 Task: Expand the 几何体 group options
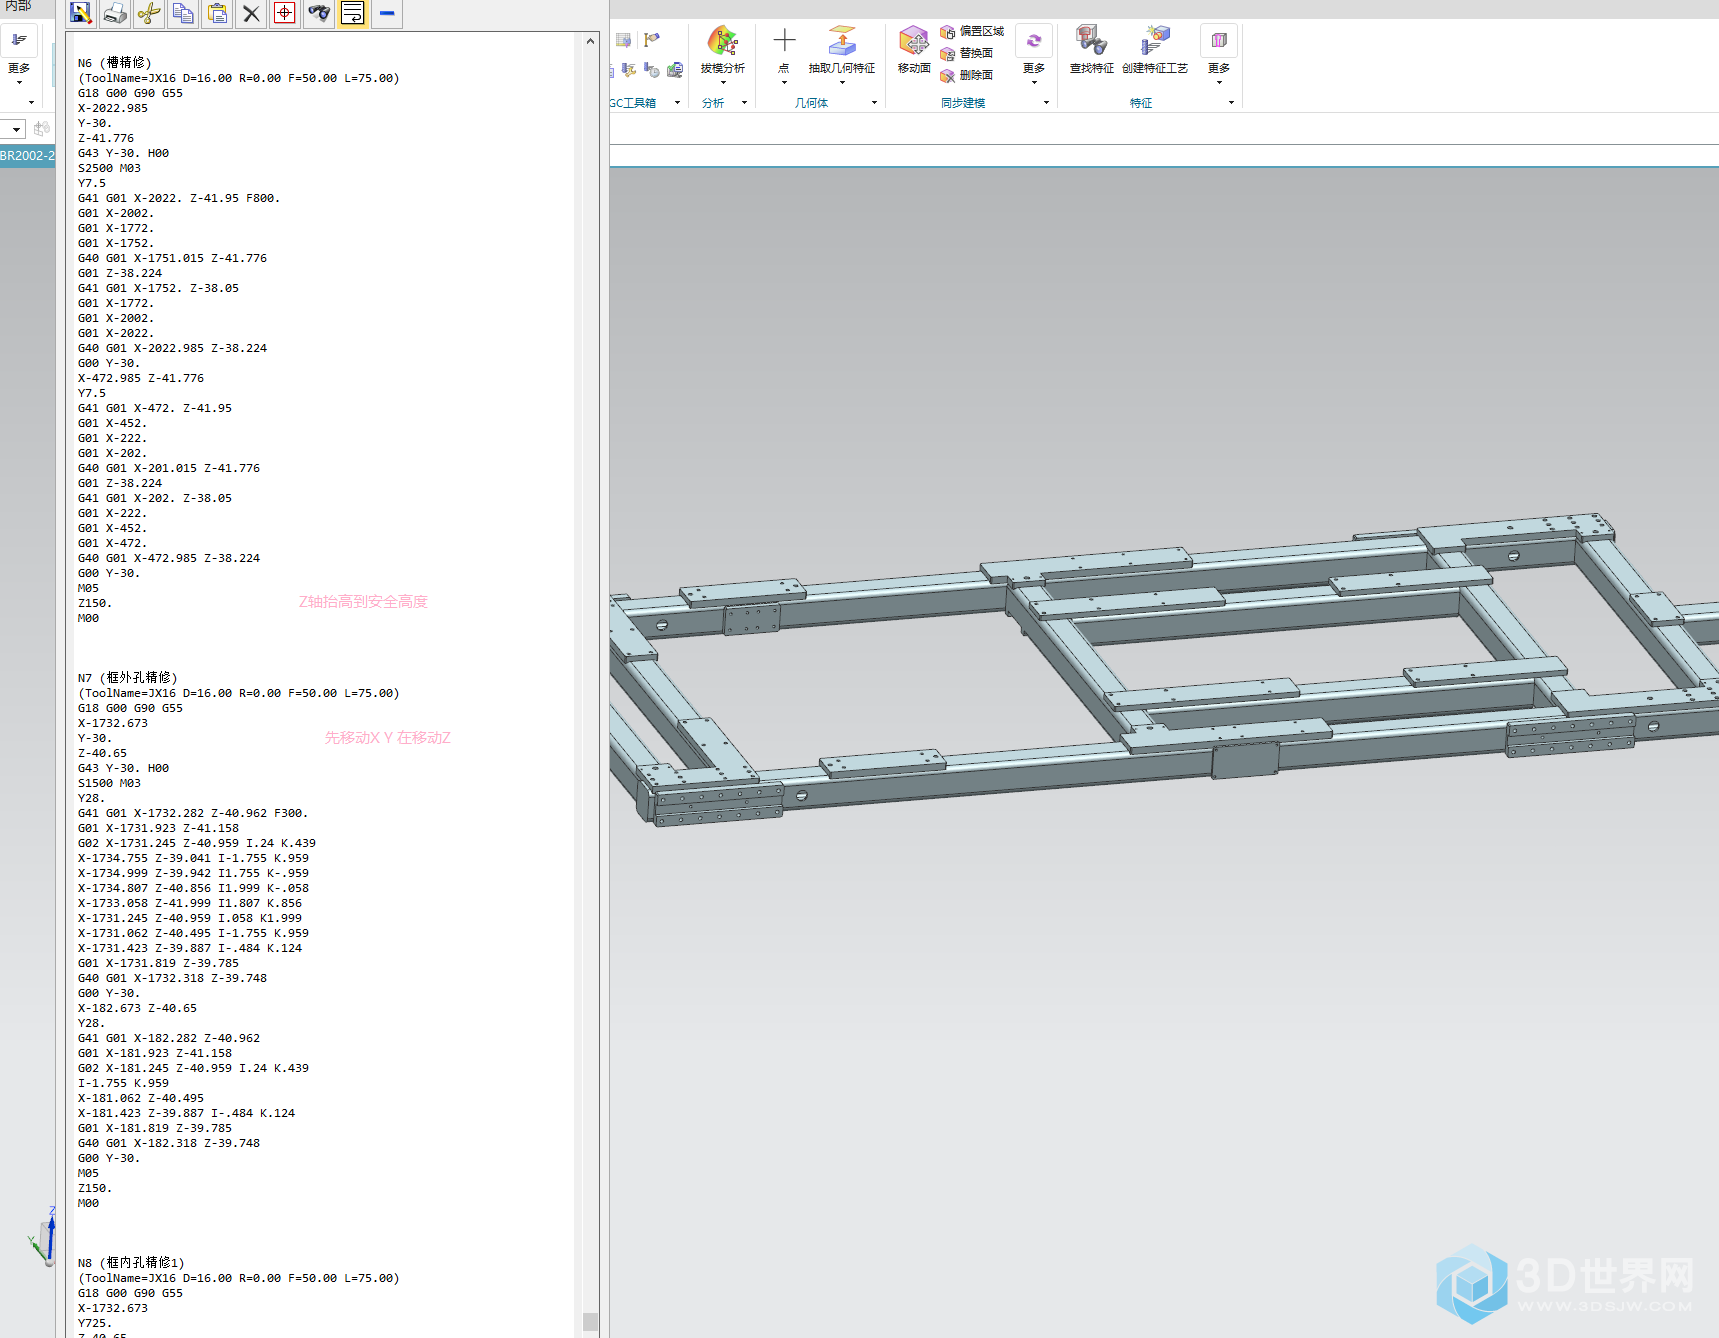[874, 103]
